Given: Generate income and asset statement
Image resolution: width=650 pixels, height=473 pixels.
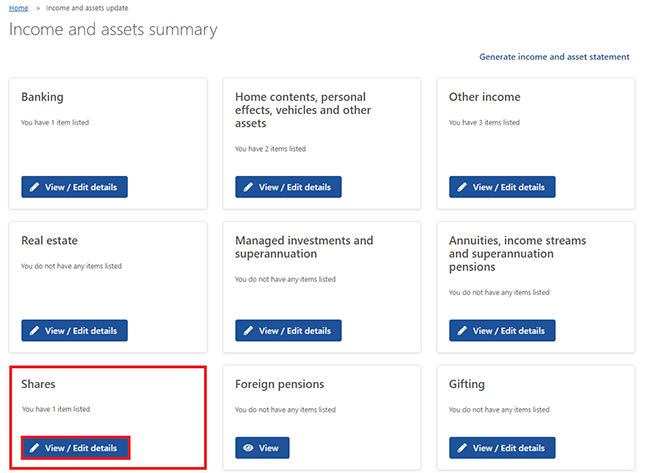Looking at the screenshot, I should (x=554, y=57).
